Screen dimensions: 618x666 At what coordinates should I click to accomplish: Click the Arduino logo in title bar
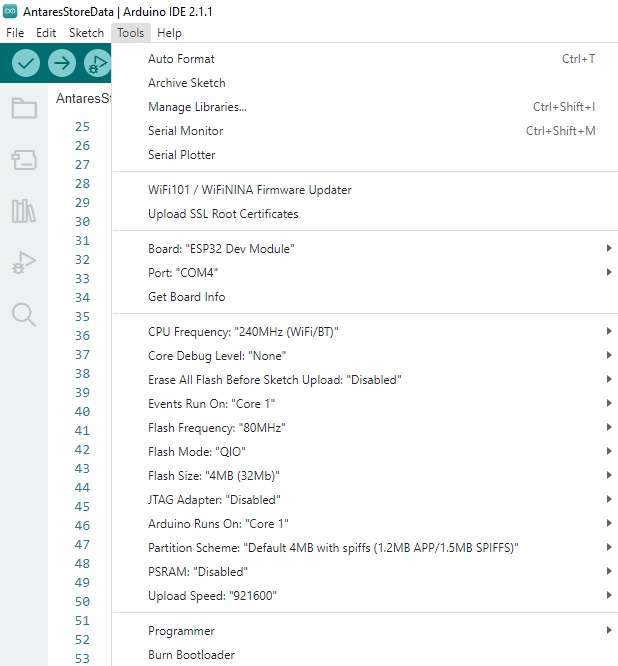pyautogui.click(x=10, y=11)
